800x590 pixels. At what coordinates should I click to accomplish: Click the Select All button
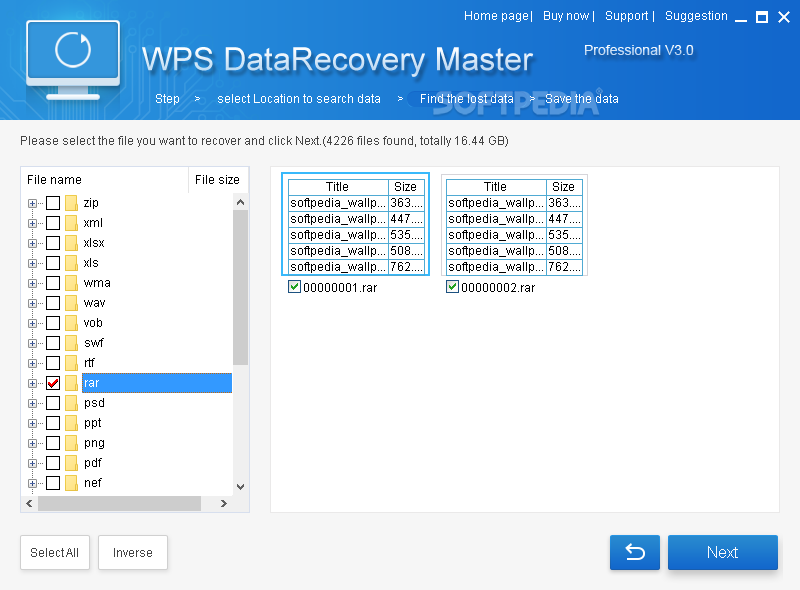(55, 552)
